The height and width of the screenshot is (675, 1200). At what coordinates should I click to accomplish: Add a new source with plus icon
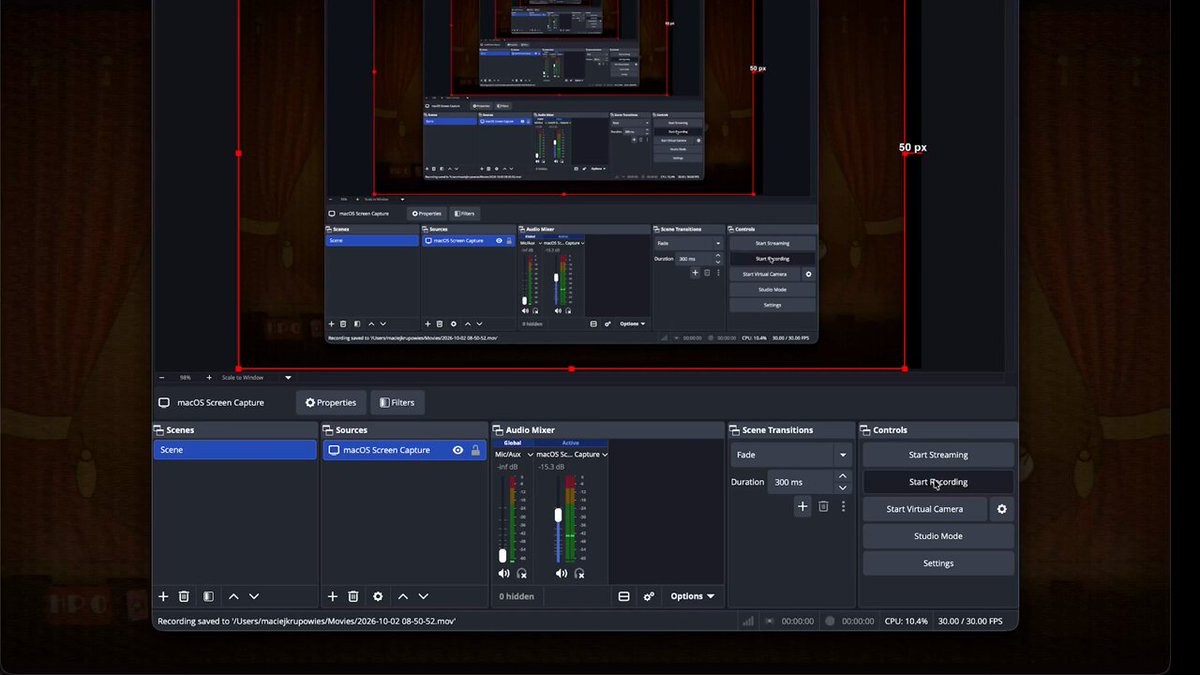click(x=332, y=596)
